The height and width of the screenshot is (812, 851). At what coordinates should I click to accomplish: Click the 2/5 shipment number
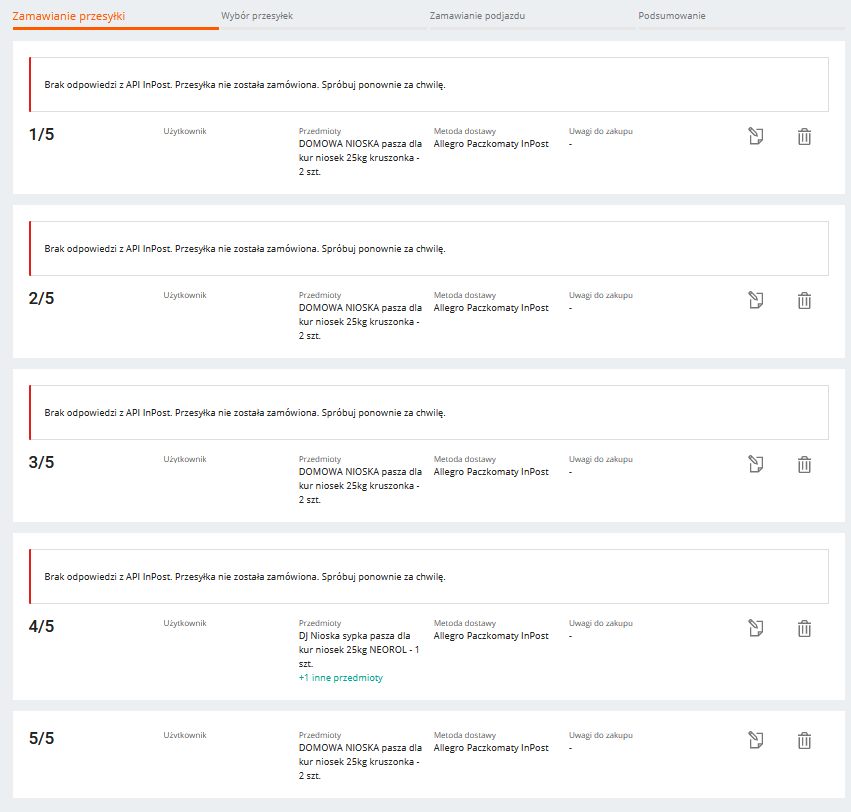click(x=41, y=299)
